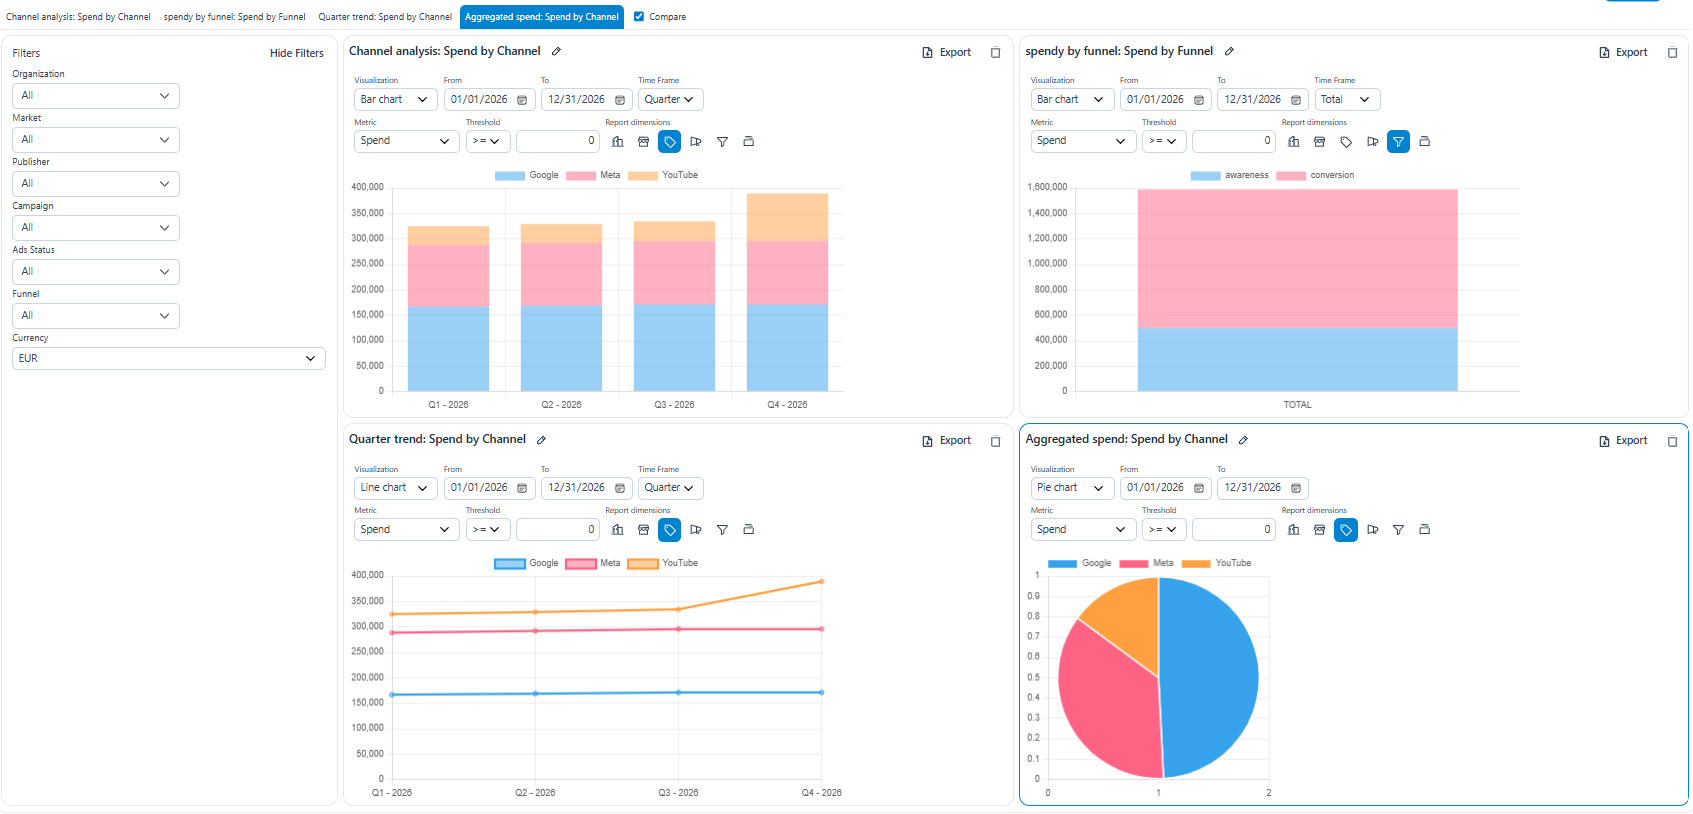Toggle the funnel dimension in spendy by funnel
Viewport: 1693px width, 814px height.
coord(1398,142)
